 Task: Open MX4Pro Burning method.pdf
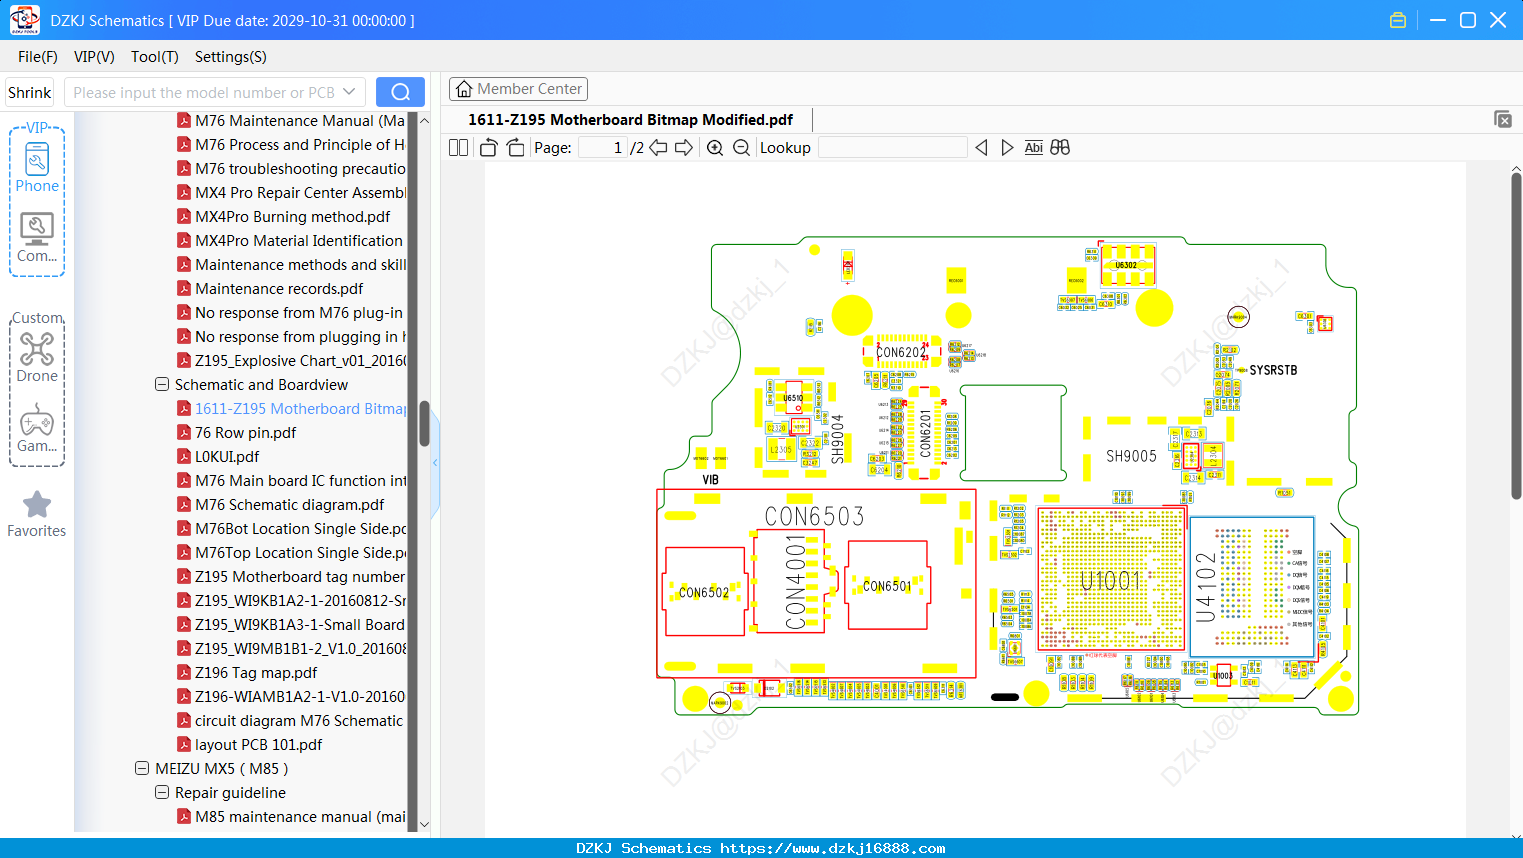point(293,217)
